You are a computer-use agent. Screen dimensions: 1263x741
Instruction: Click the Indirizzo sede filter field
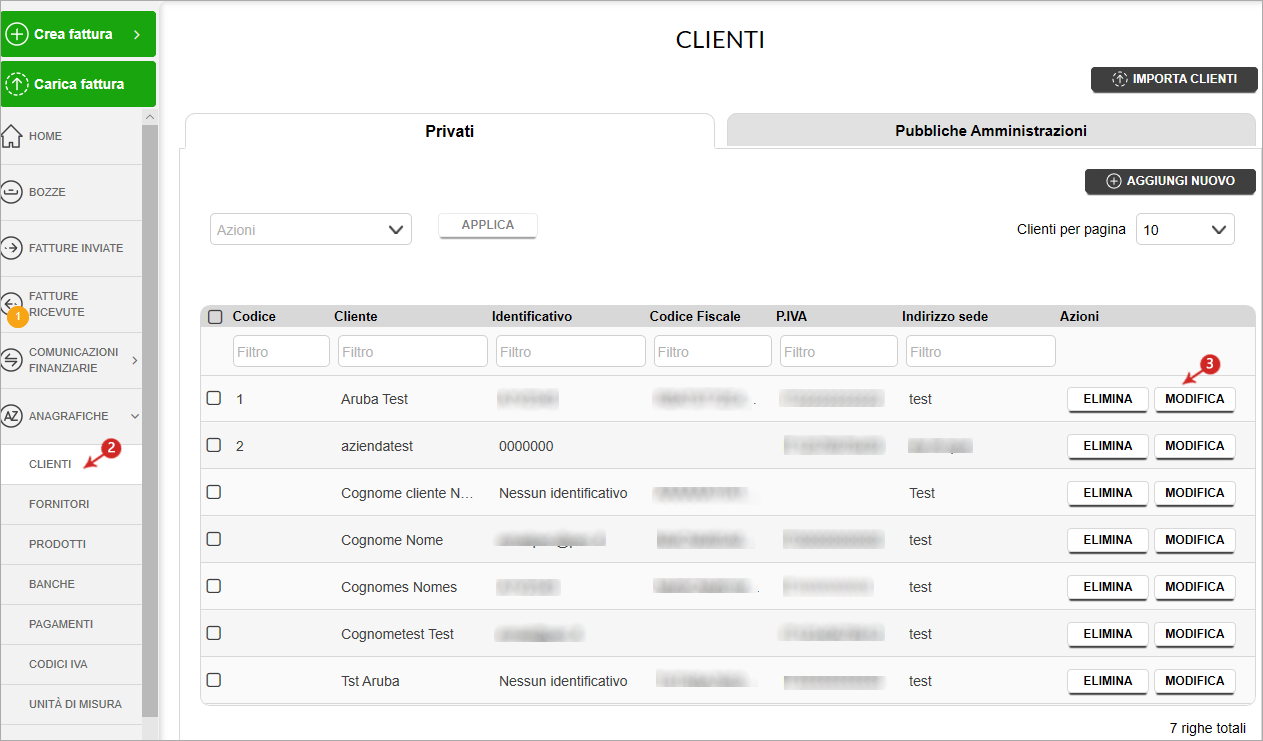(x=981, y=351)
